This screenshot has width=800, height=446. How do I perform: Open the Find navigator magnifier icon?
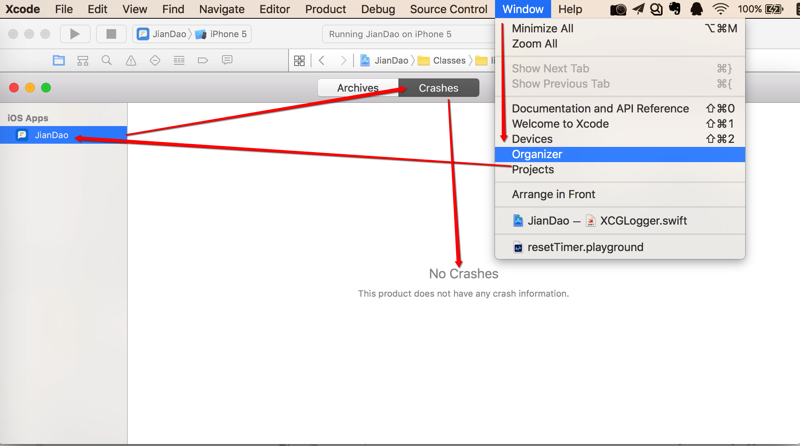tap(107, 61)
